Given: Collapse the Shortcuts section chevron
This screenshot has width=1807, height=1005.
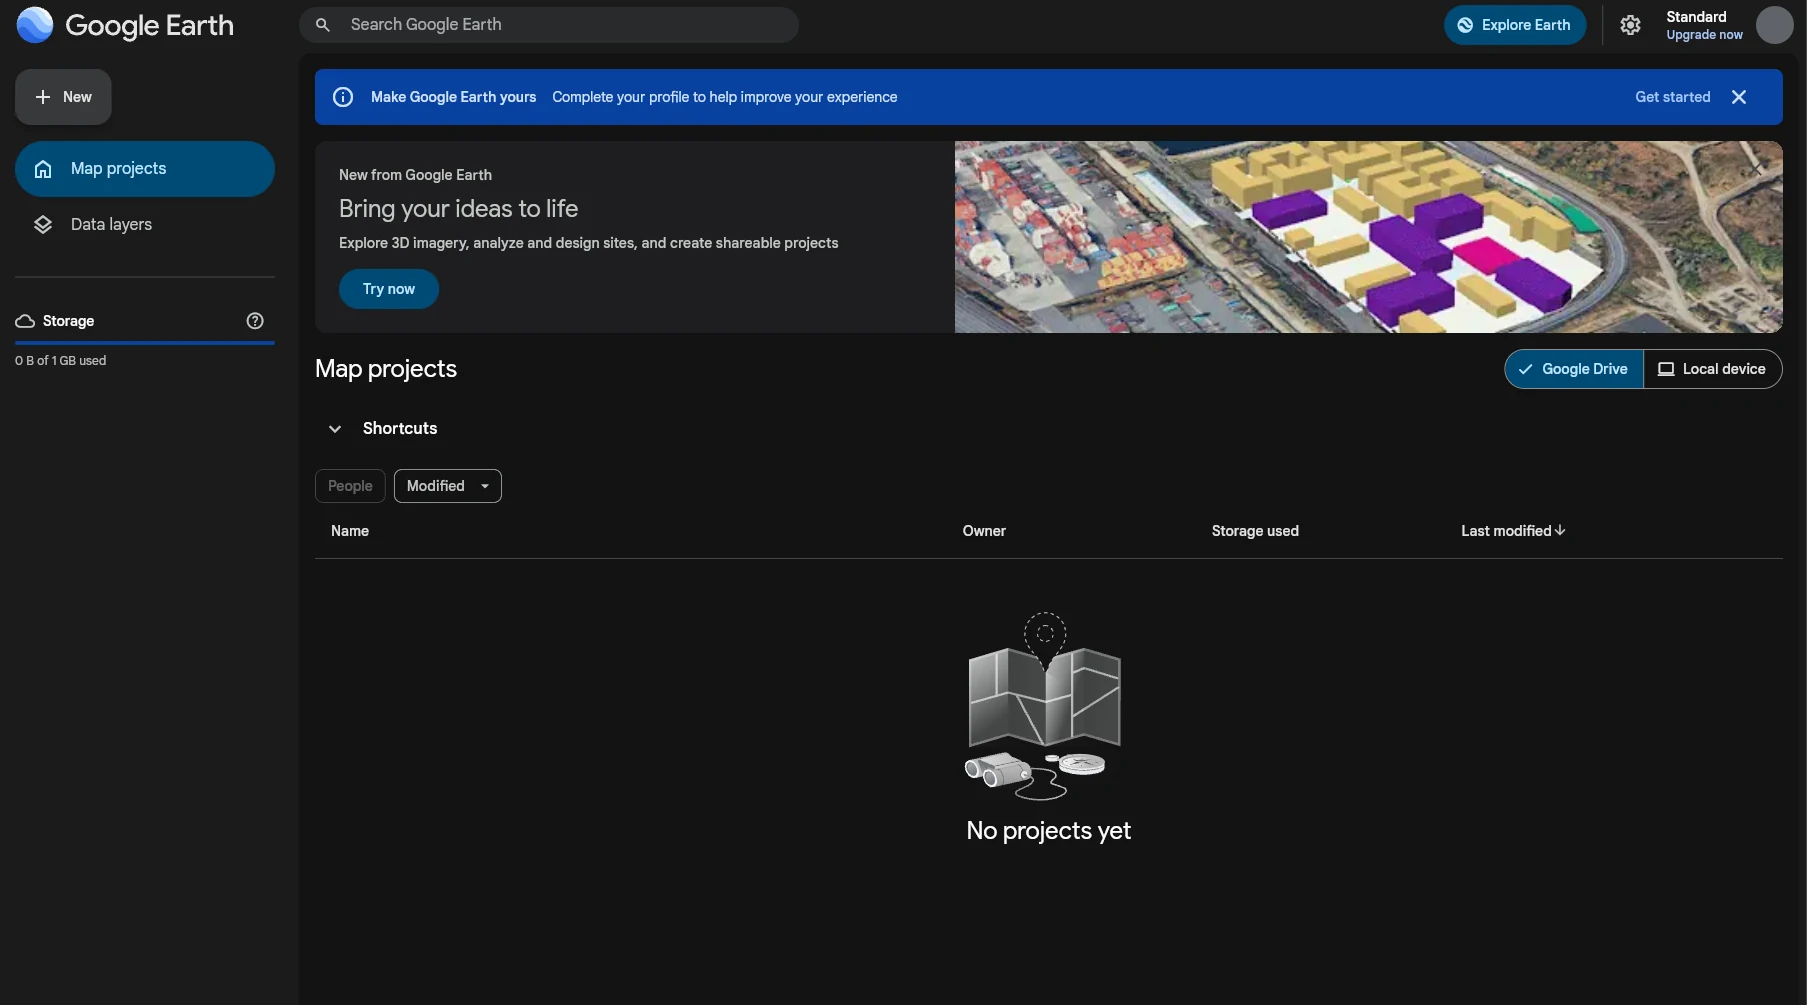Looking at the screenshot, I should click(335, 429).
